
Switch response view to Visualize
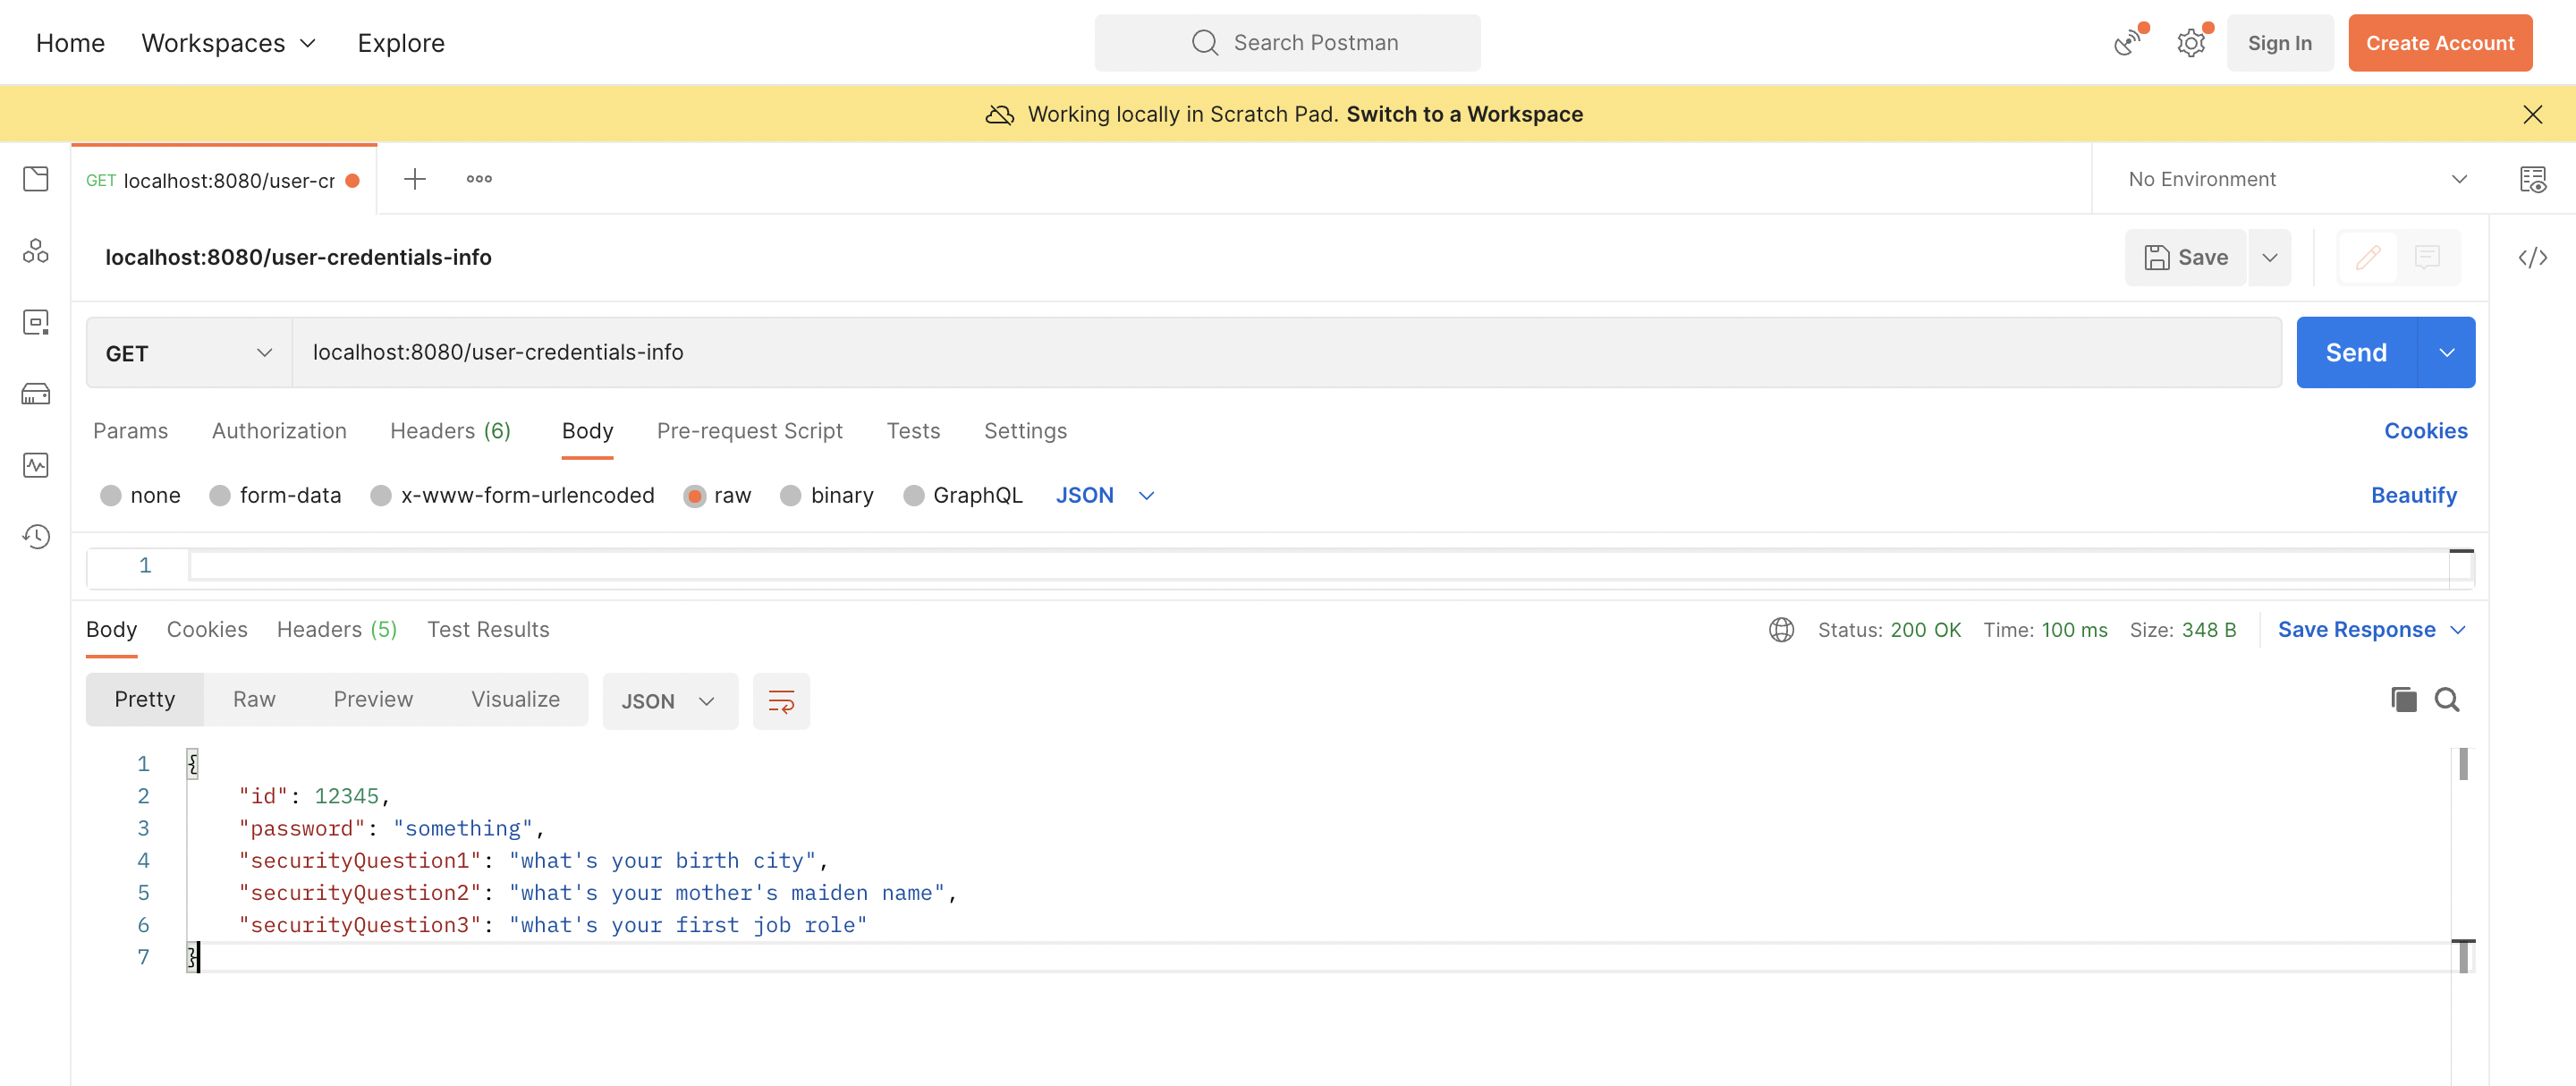515,700
